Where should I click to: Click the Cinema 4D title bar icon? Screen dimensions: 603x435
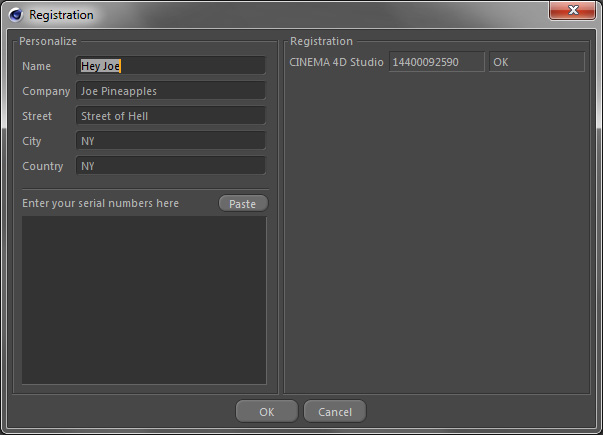point(16,15)
